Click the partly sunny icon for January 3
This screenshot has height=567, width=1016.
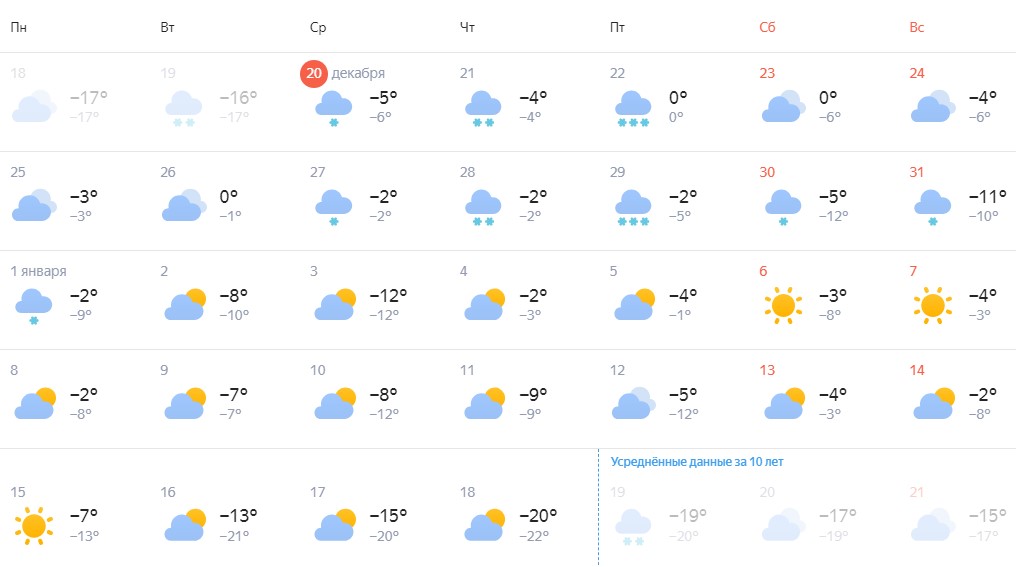tap(335, 305)
